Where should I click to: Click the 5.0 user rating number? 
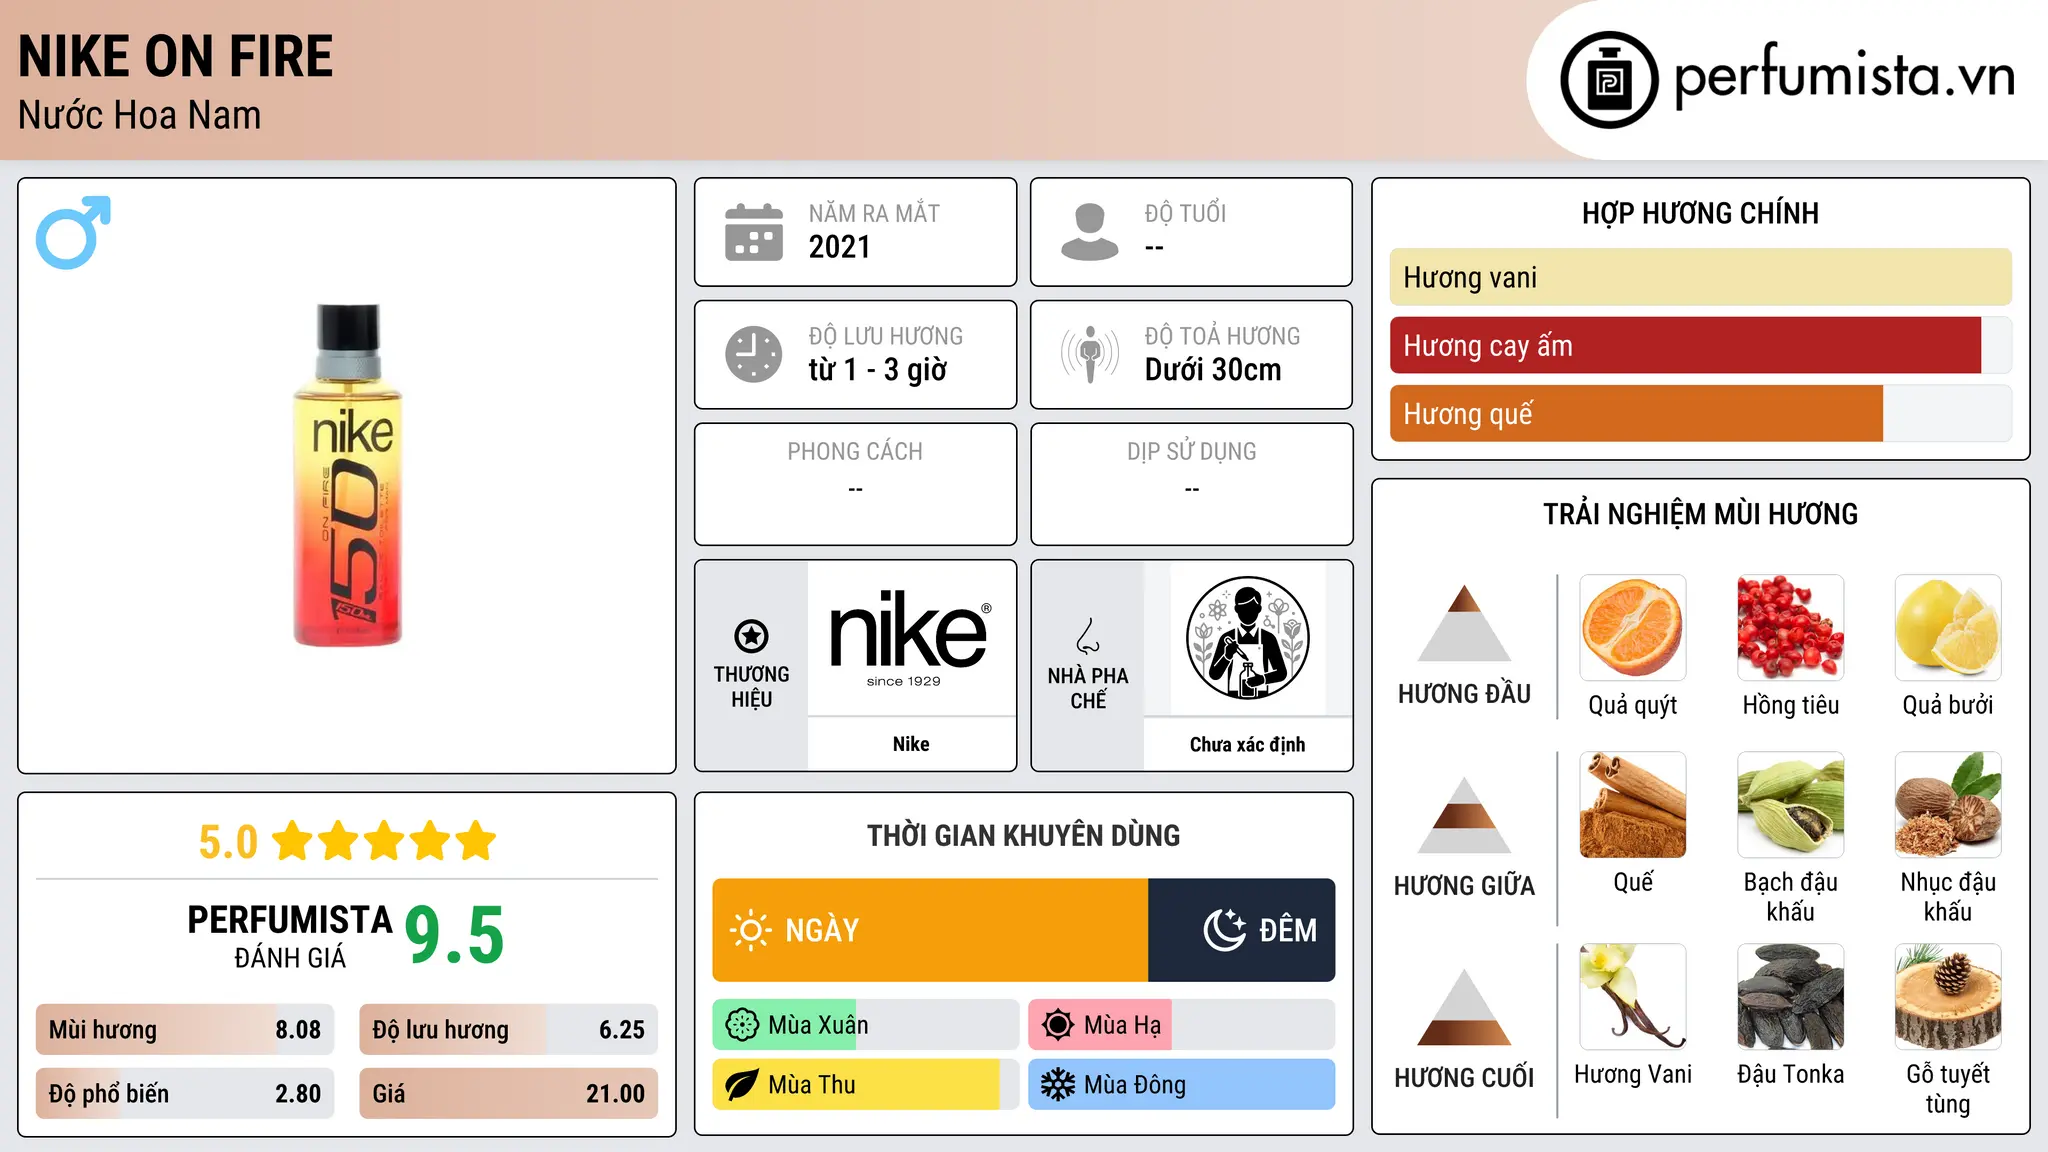228,842
